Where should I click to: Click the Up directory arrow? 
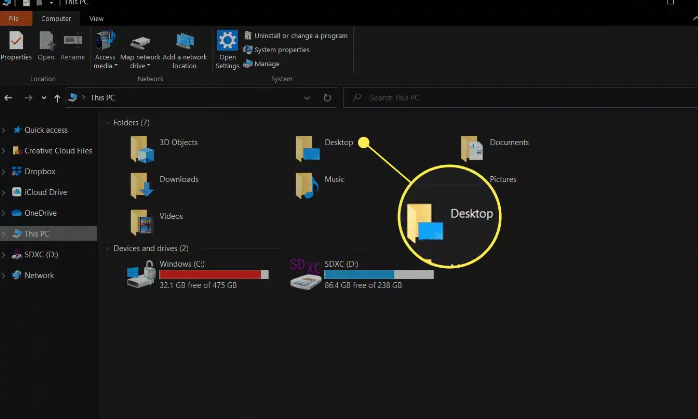(58, 98)
